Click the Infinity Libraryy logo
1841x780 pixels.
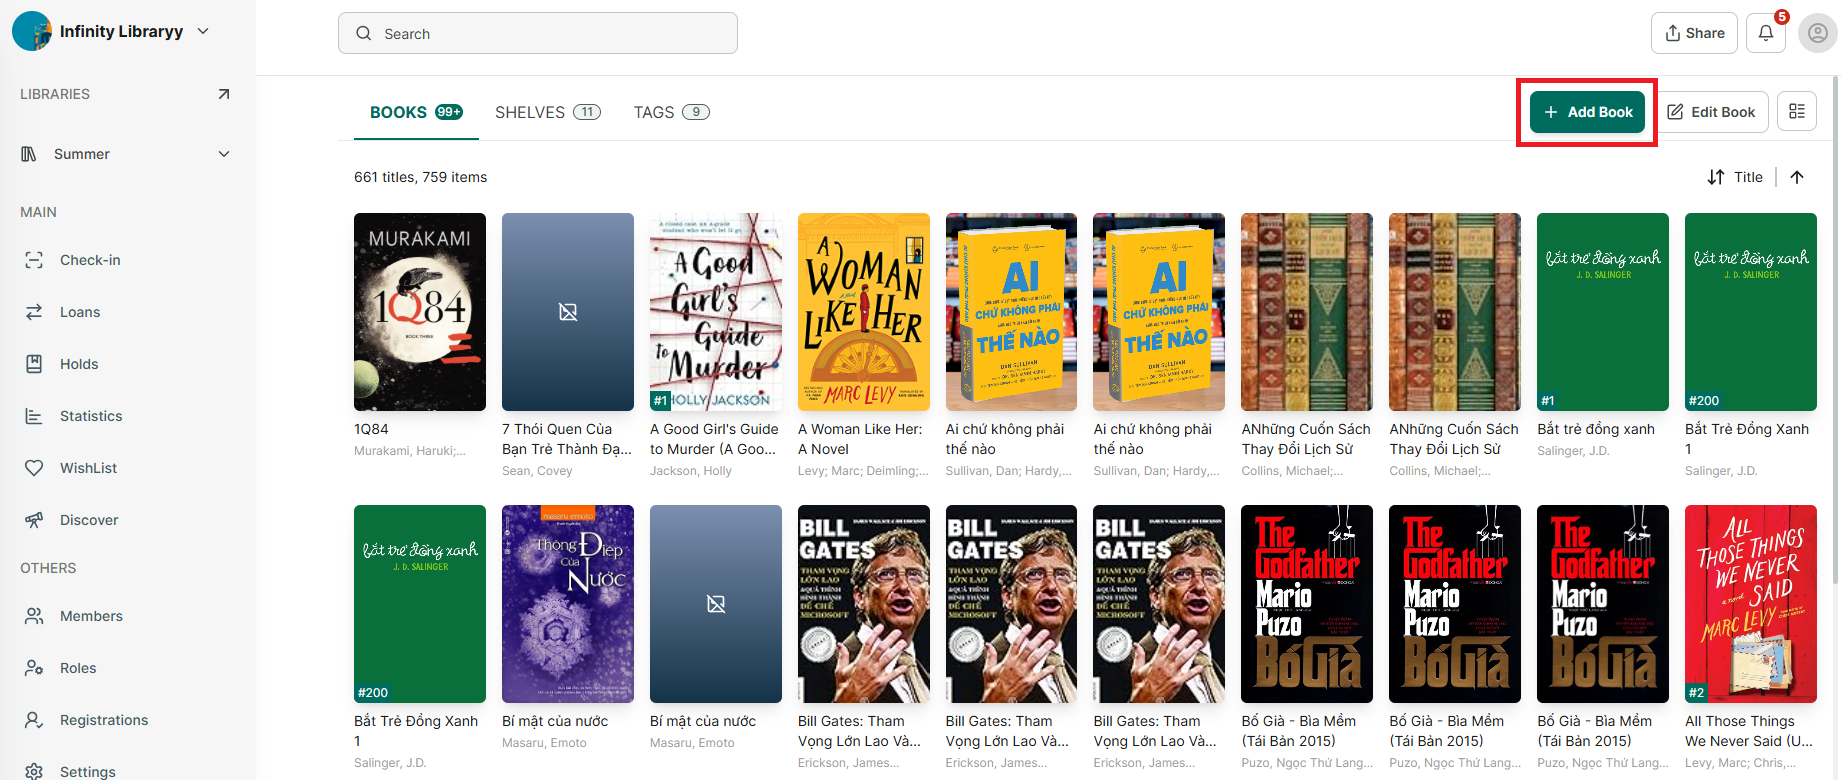click(x=32, y=31)
